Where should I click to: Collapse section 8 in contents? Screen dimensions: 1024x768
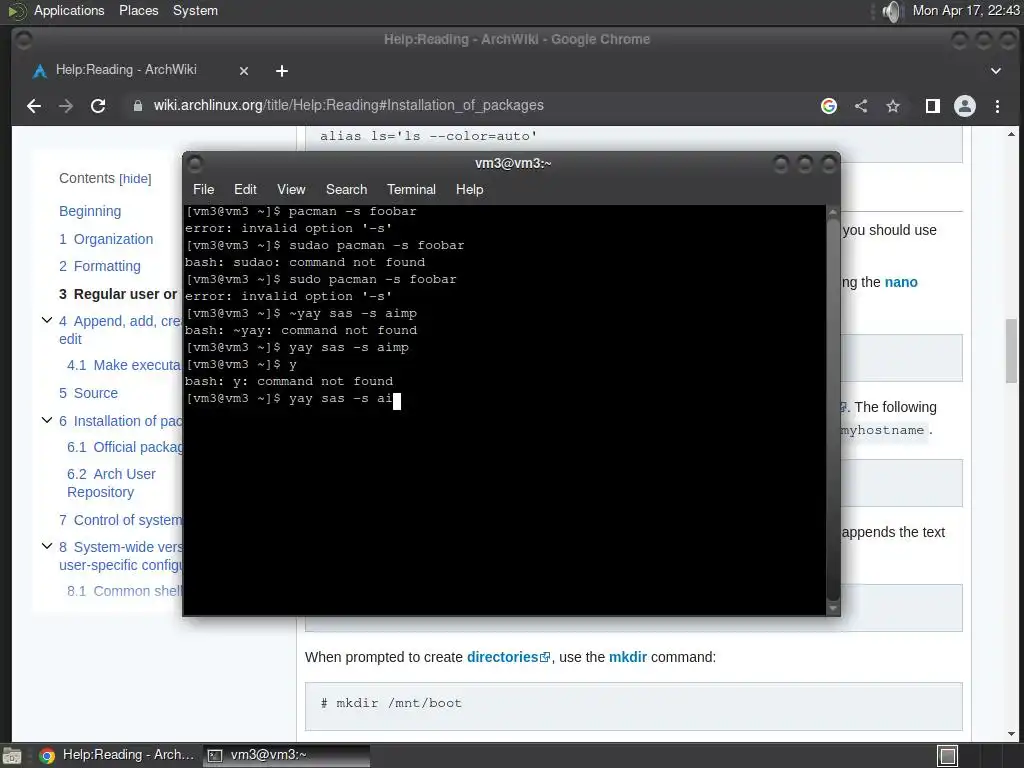pos(47,546)
